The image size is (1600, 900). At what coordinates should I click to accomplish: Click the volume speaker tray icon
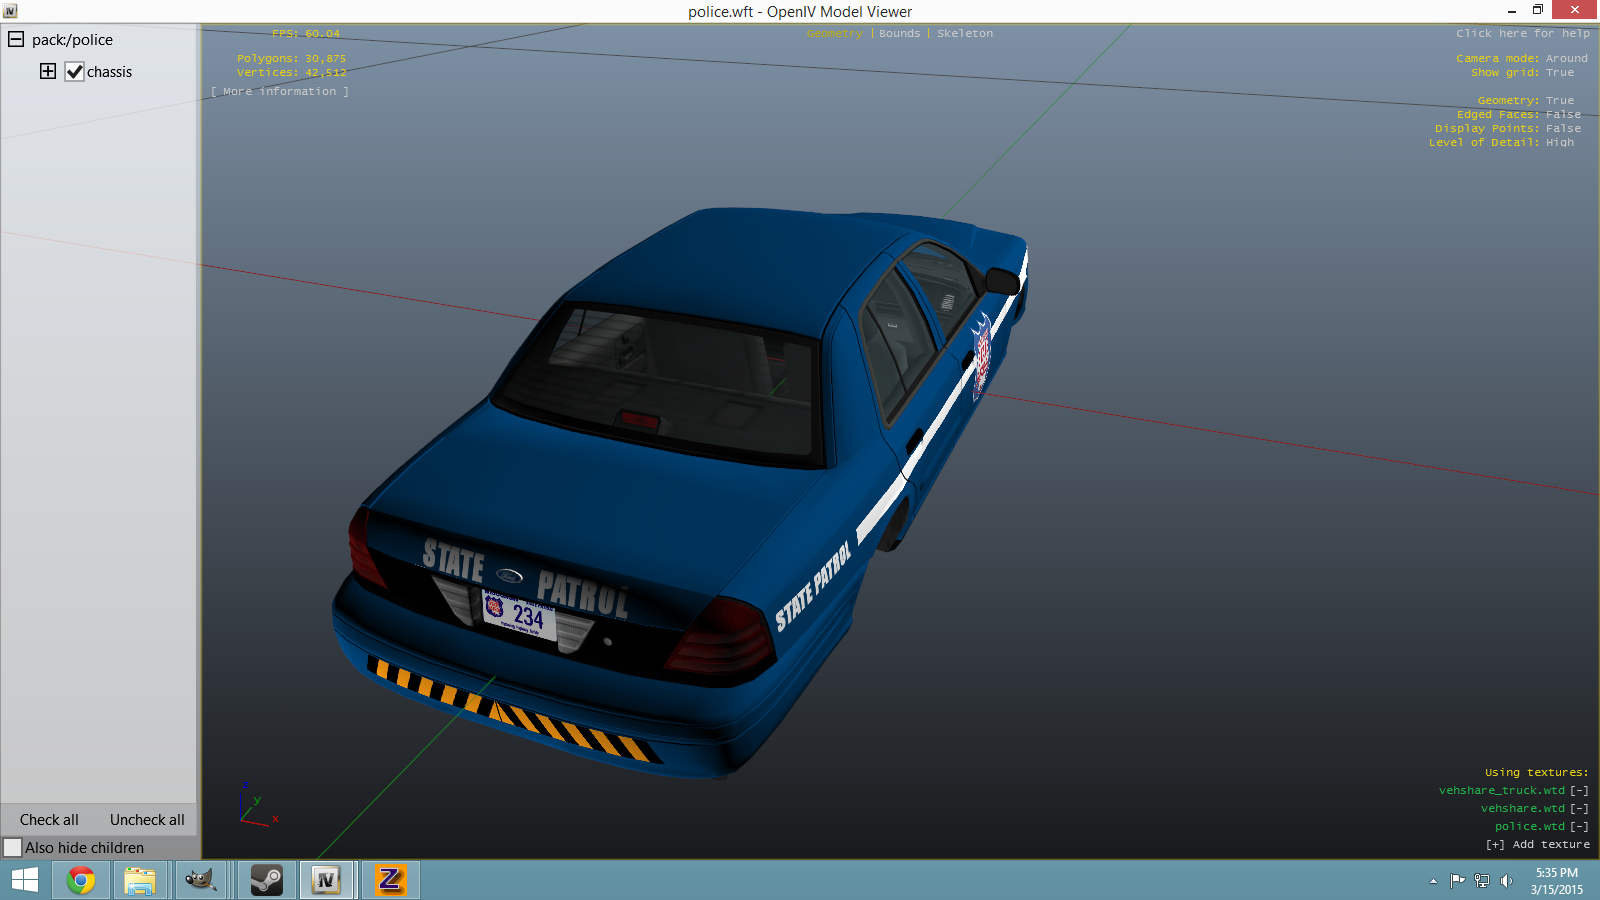tap(1506, 881)
